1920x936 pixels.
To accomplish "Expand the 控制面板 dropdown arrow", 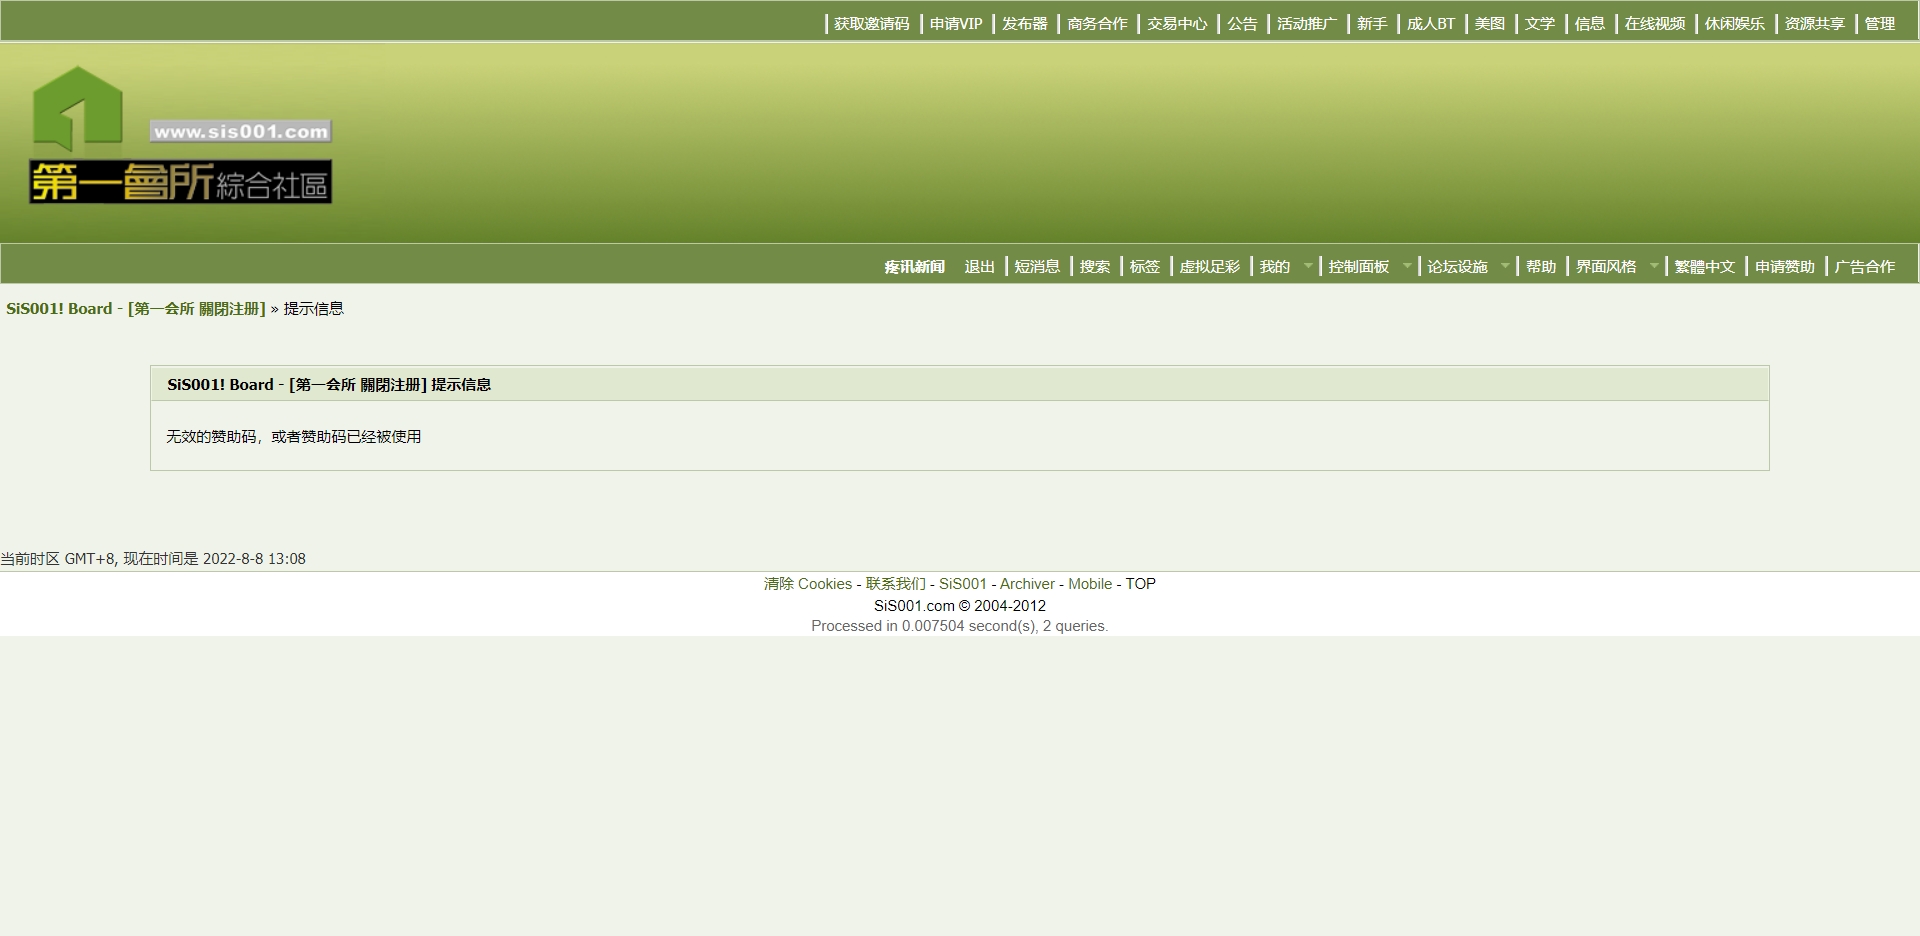I will (x=1407, y=266).
